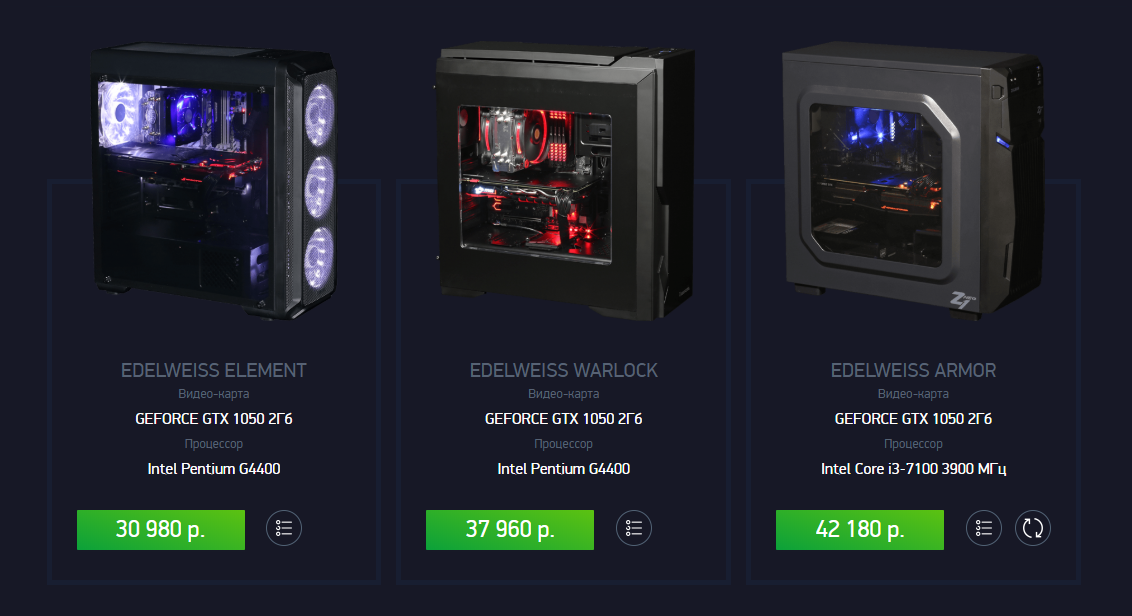Click Warlock's GEFORCE GTX 1050 2Гб text

564,419
